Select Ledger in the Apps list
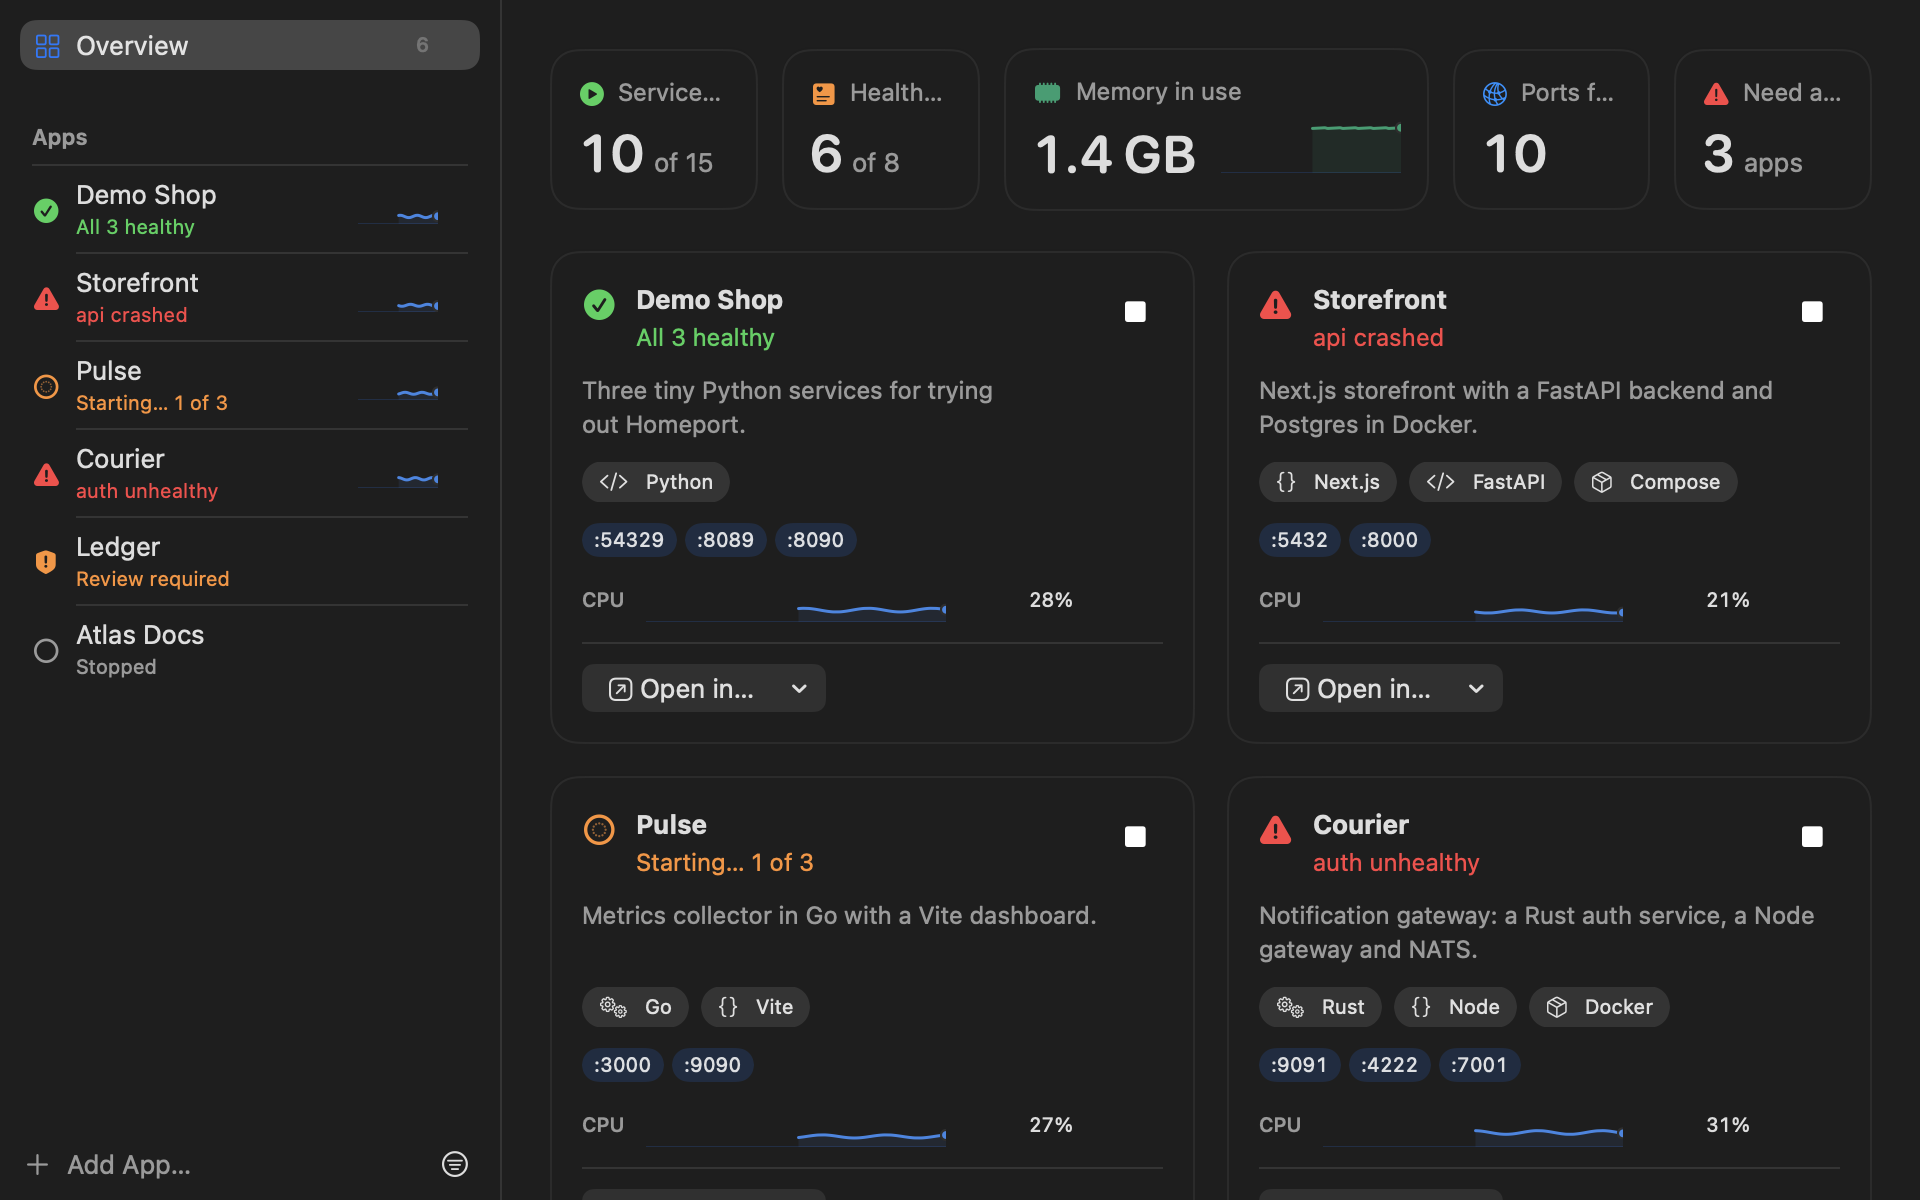Screen dimensions: 1920x1200 pos(250,562)
